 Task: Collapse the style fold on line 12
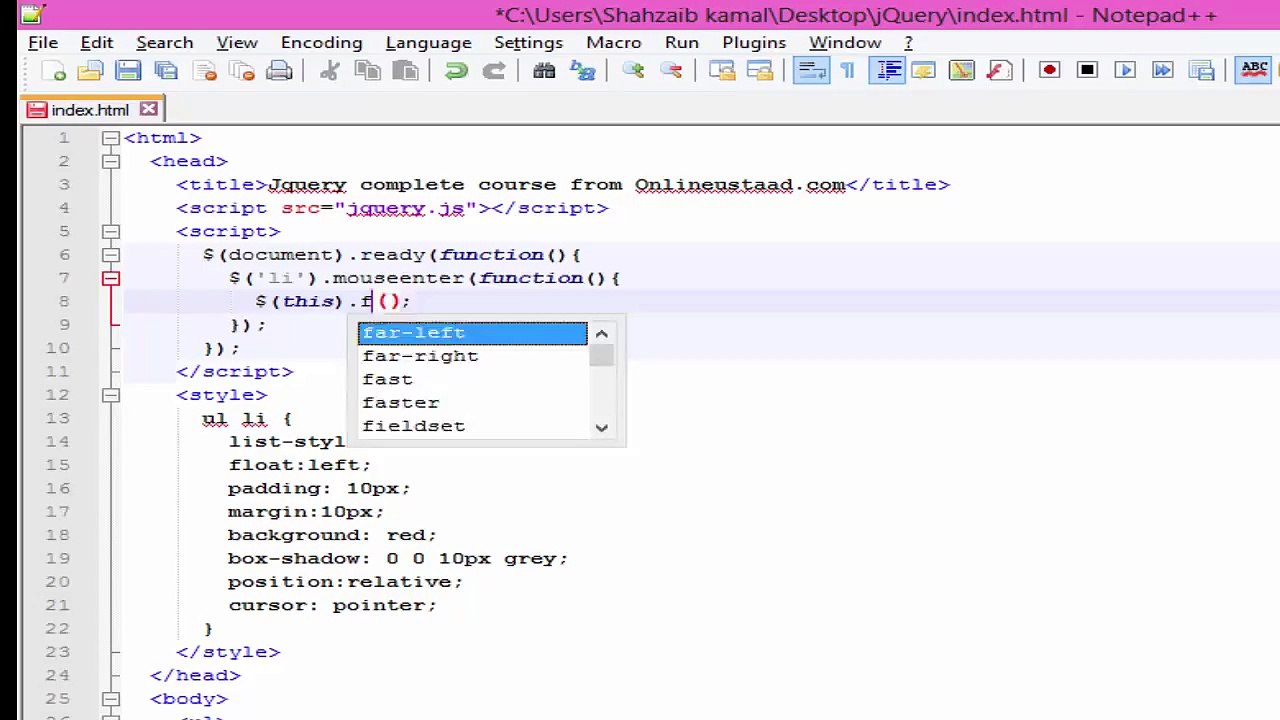pos(111,395)
